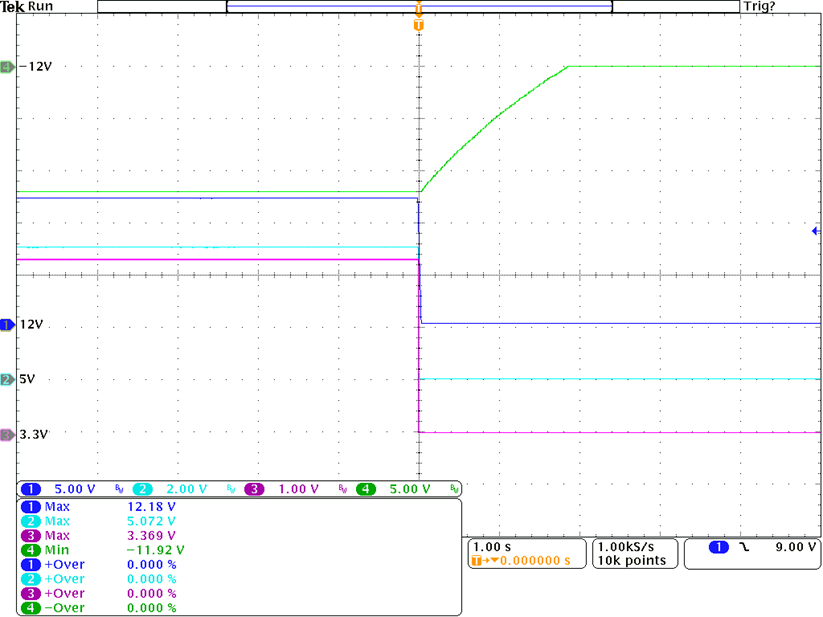Select the channel 2 ground marker labeled 5V
The image size is (823, 617).
click(x=7, y=380)
